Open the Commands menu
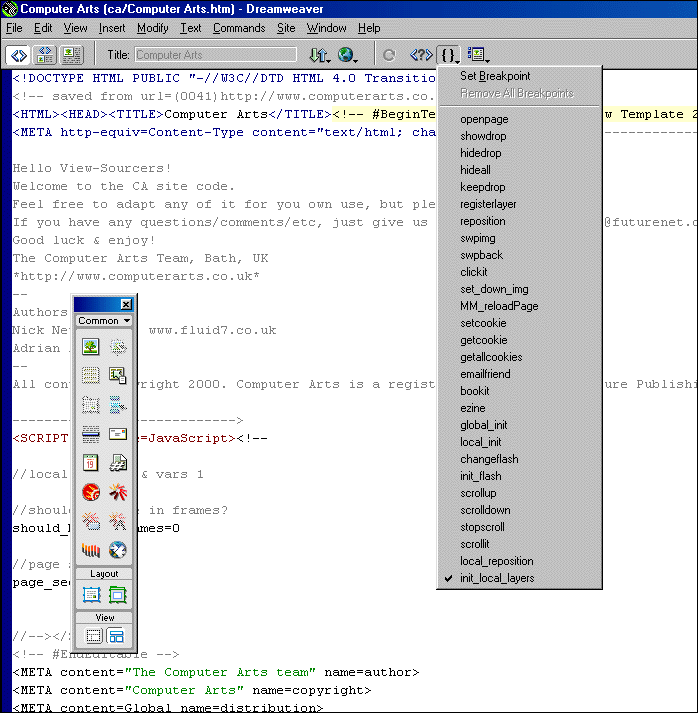Viewport: 698px width, 713px height. (x=239, y=28)
